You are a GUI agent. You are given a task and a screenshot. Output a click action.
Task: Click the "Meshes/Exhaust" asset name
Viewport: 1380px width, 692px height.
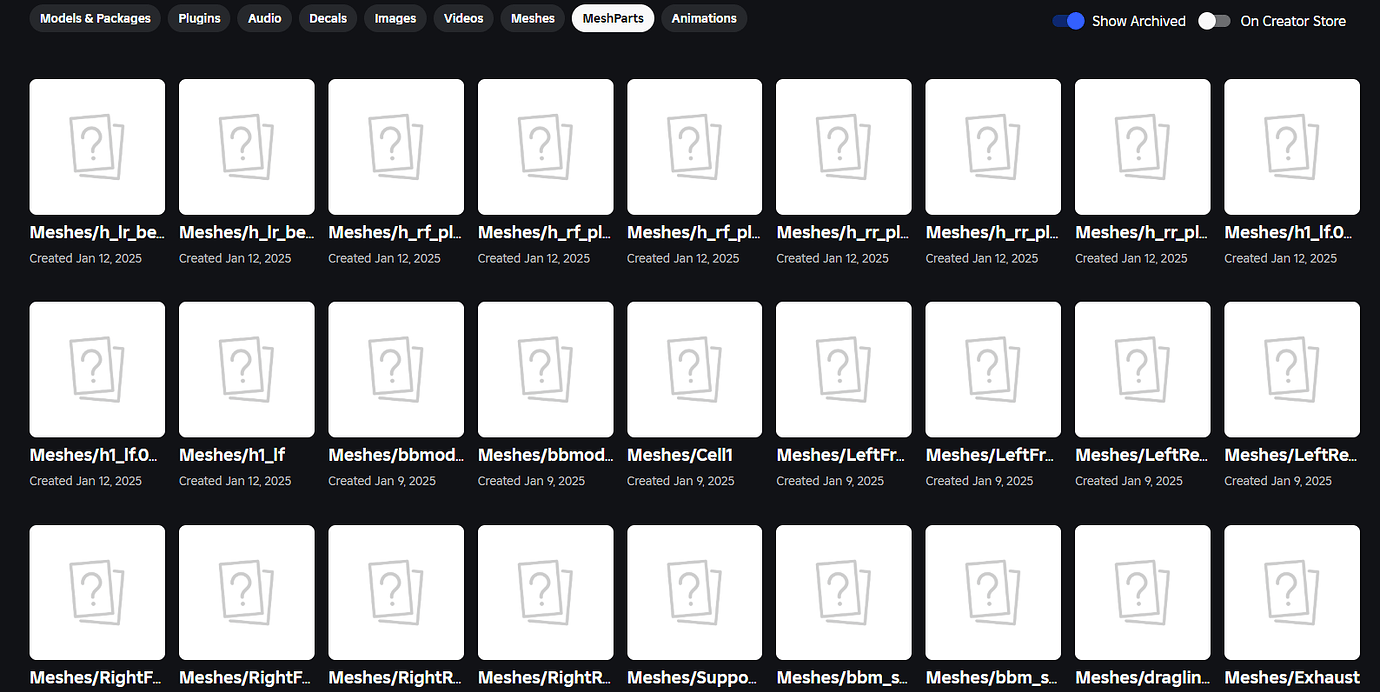(x=1292, y=678)
